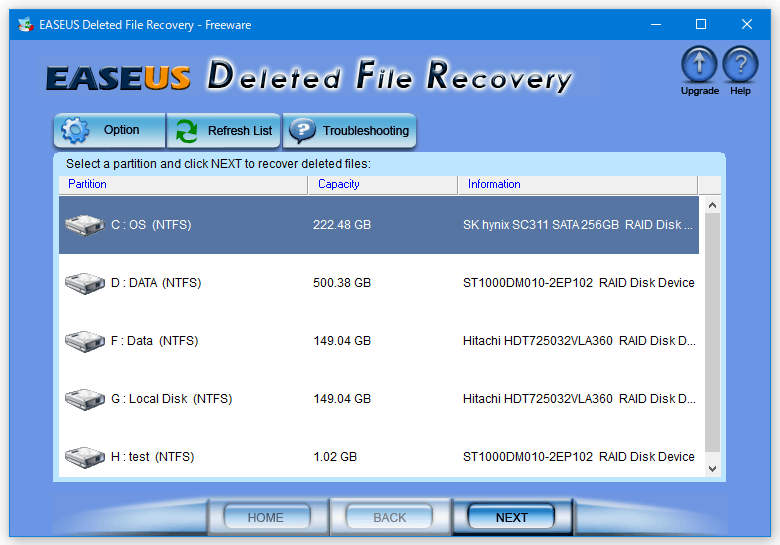Sort by the Partition column header
Screen dimensions: 780x545
click(x=183, y=184)
